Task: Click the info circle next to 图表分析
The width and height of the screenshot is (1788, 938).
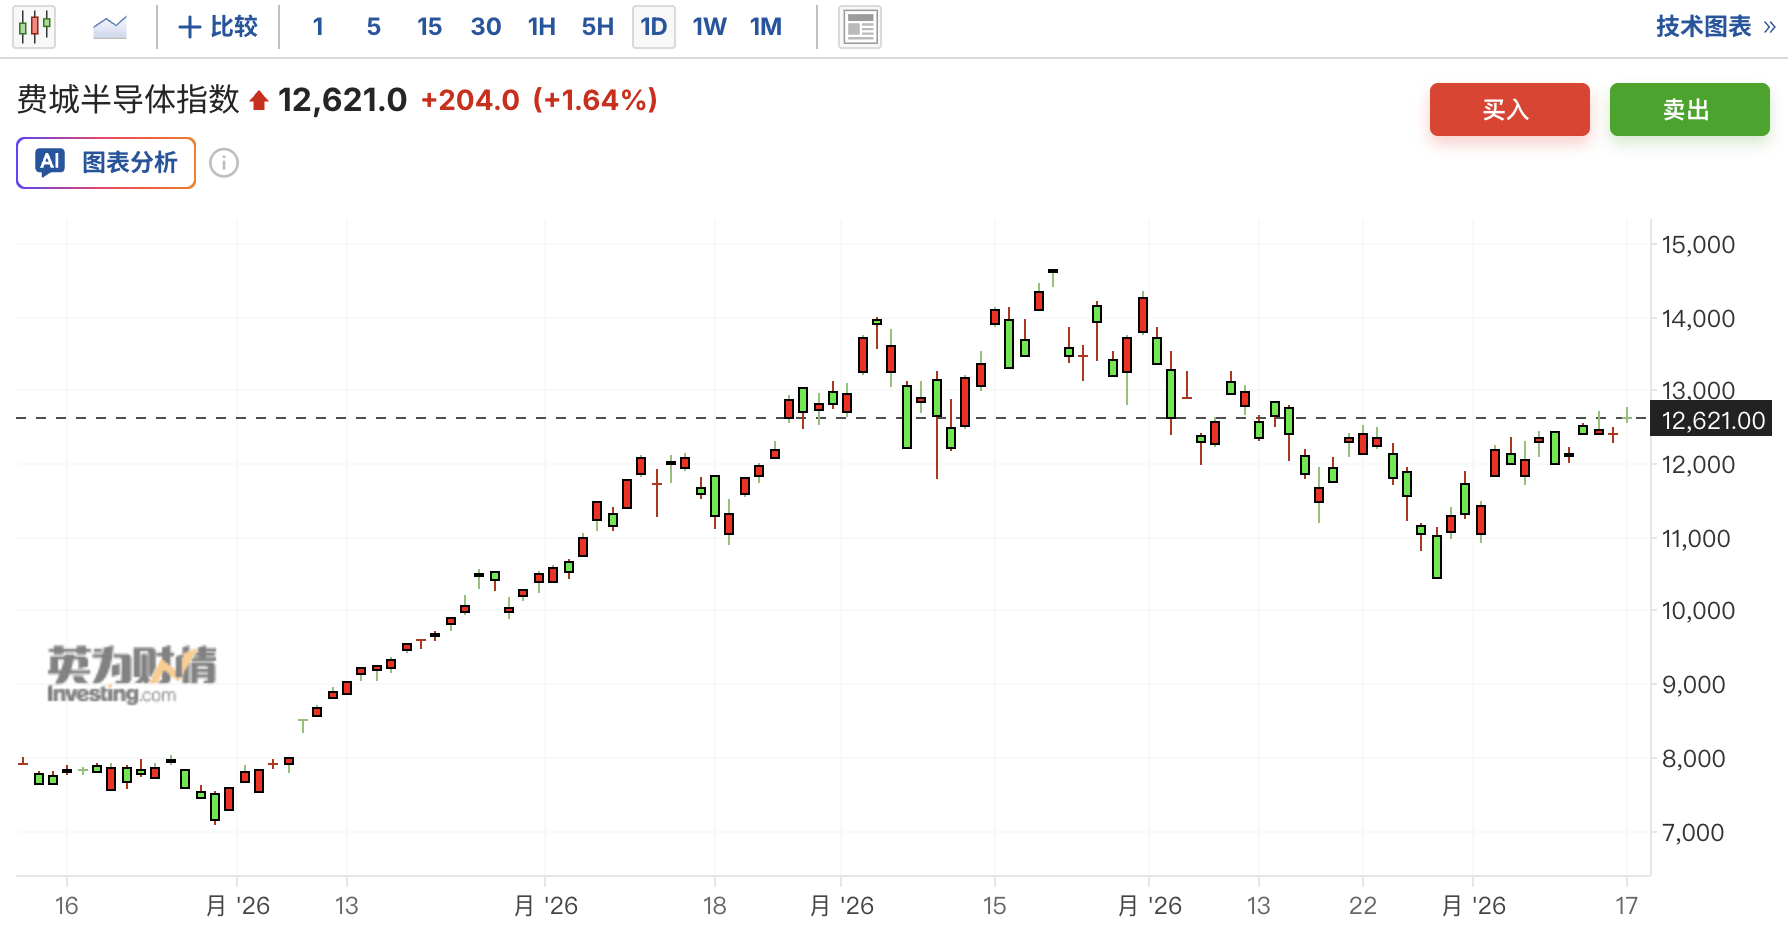Action: point(224,163)
